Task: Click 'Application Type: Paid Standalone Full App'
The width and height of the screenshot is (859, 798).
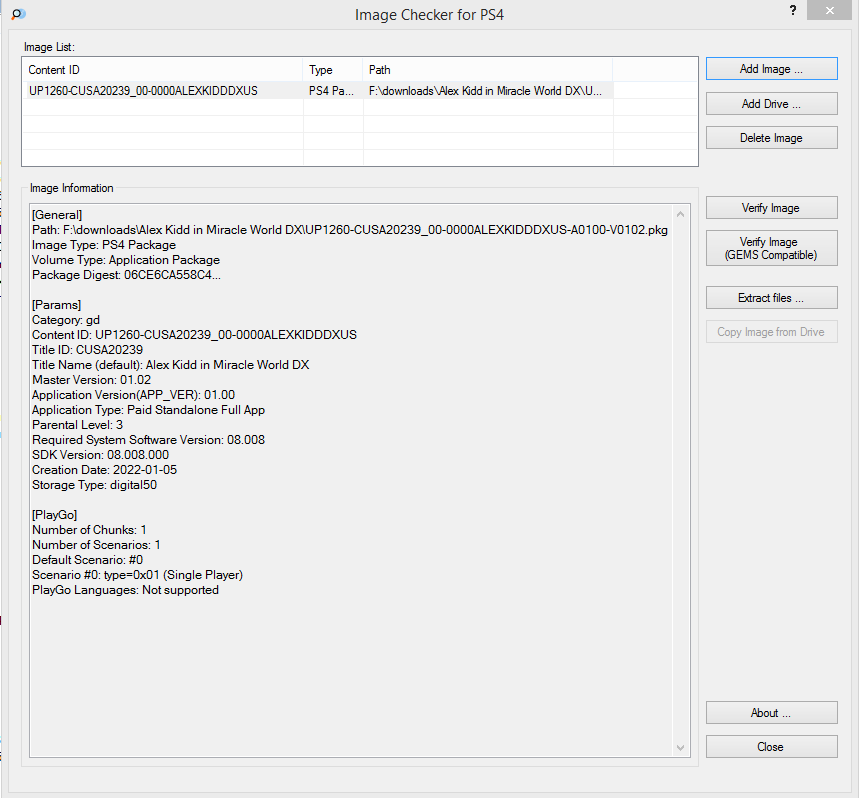Action: point(148,410)
